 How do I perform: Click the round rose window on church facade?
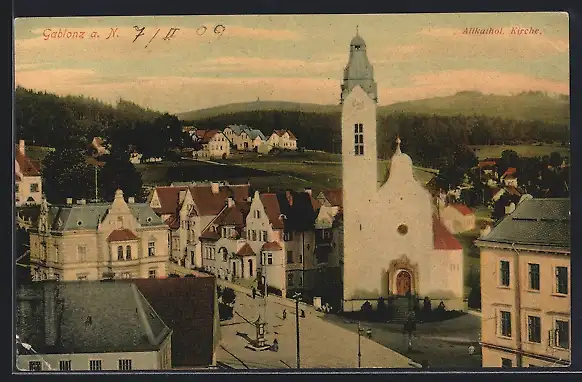click(402, 229)
